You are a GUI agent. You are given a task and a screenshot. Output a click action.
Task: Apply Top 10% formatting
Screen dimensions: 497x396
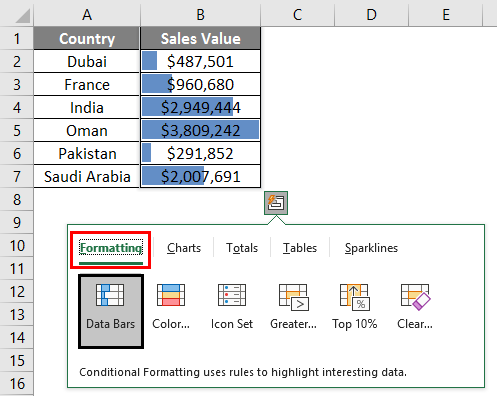click(355, 307)
